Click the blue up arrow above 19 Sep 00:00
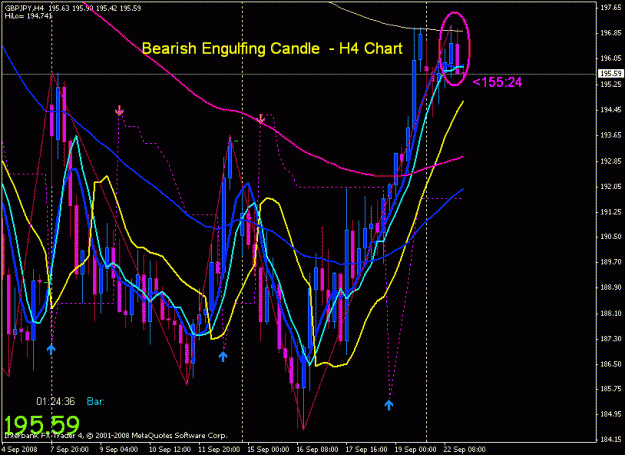The width and height of the screenshot is (625, 455). (389, 405)
